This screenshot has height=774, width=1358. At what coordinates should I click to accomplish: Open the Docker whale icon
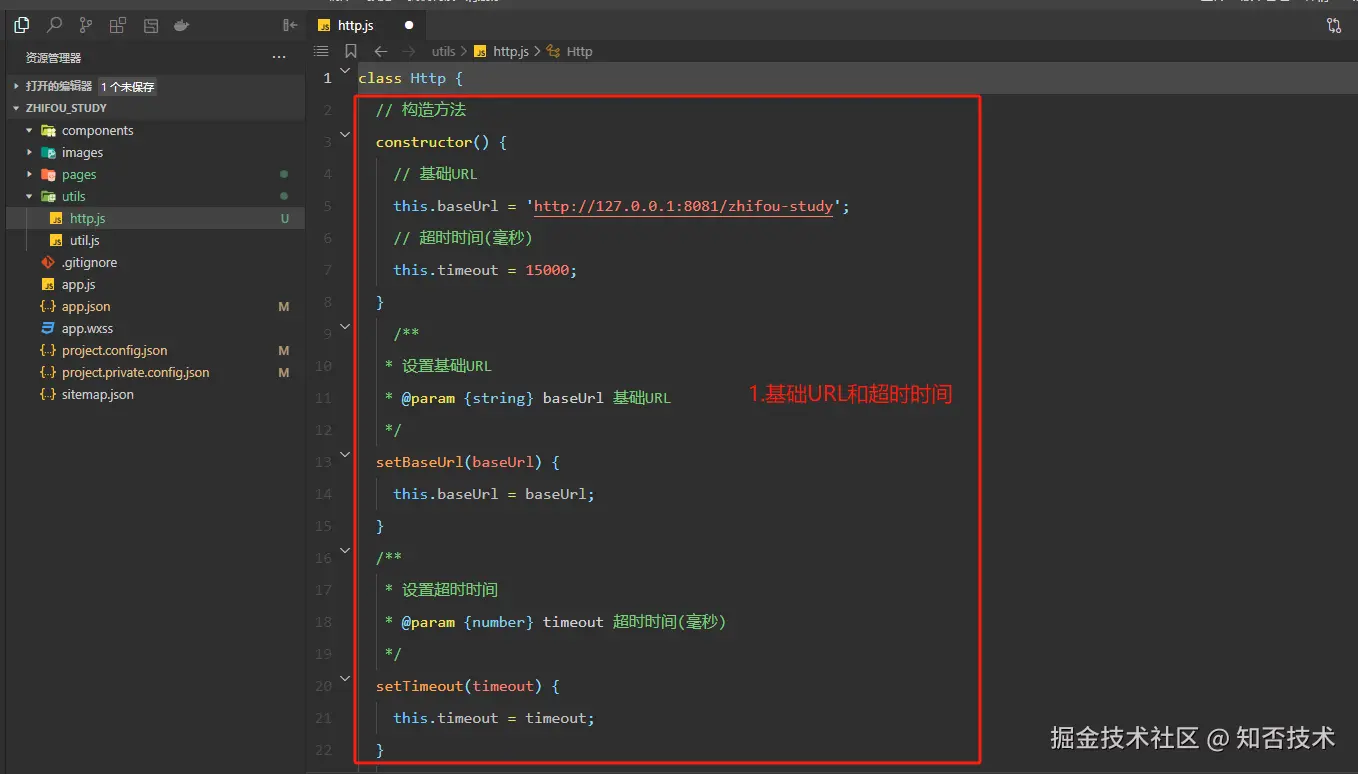point(181,25)
